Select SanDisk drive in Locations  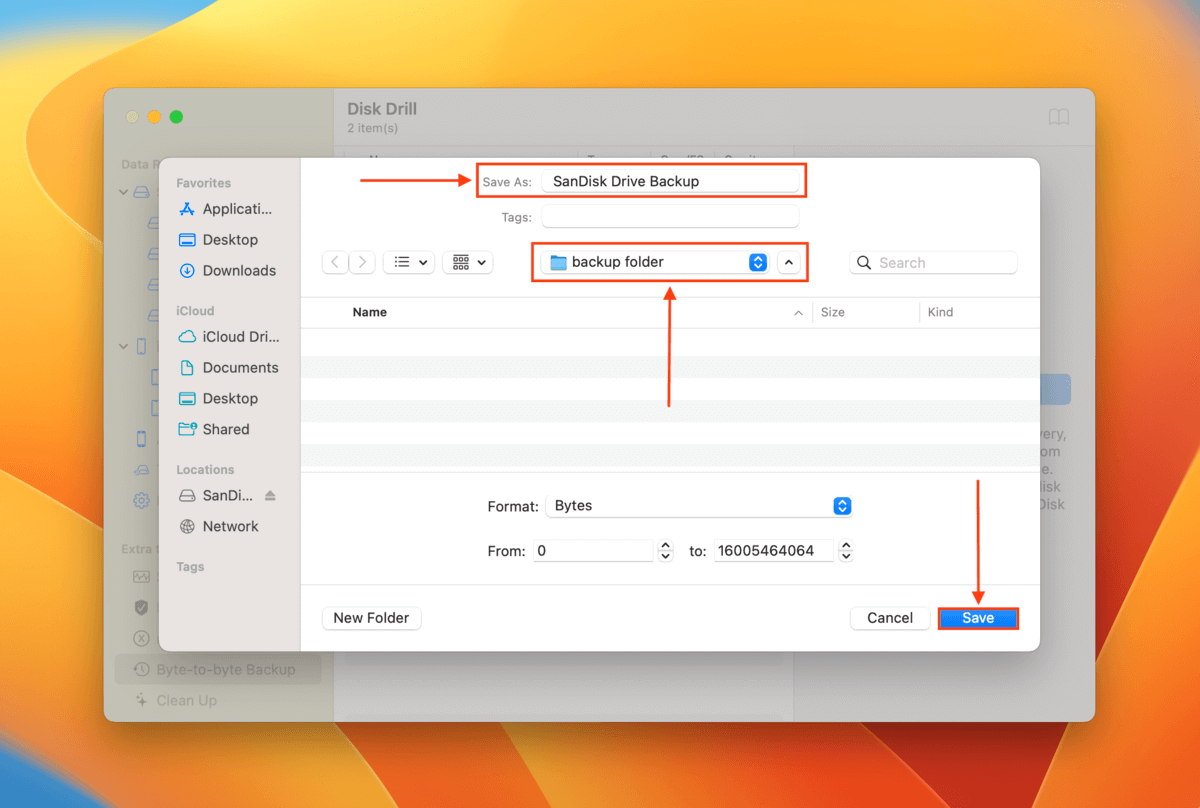[226, 495]
